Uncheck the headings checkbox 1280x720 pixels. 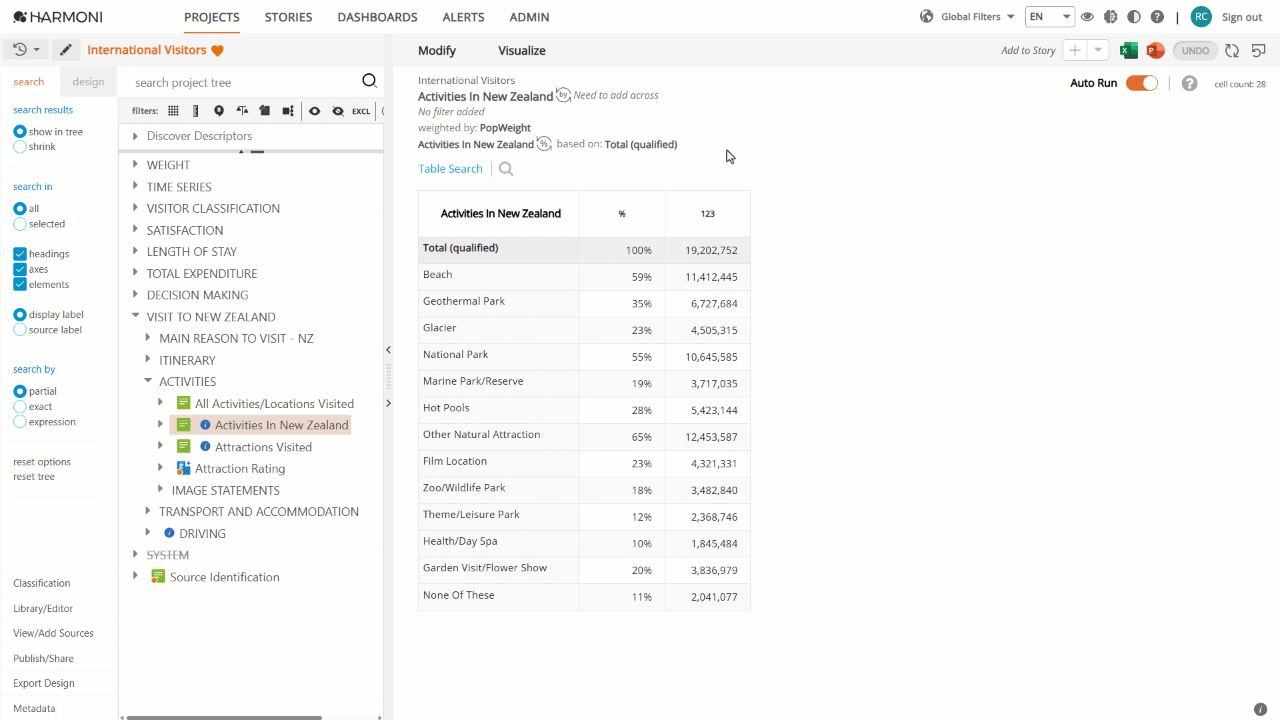pos(20,254)
